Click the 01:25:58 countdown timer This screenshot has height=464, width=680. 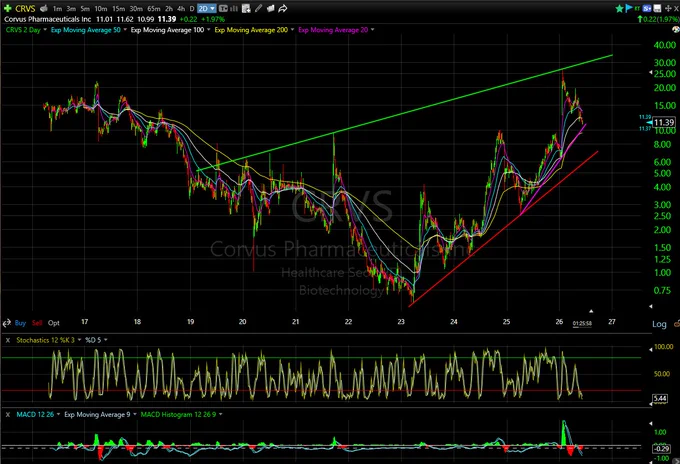tap(582, 323)
